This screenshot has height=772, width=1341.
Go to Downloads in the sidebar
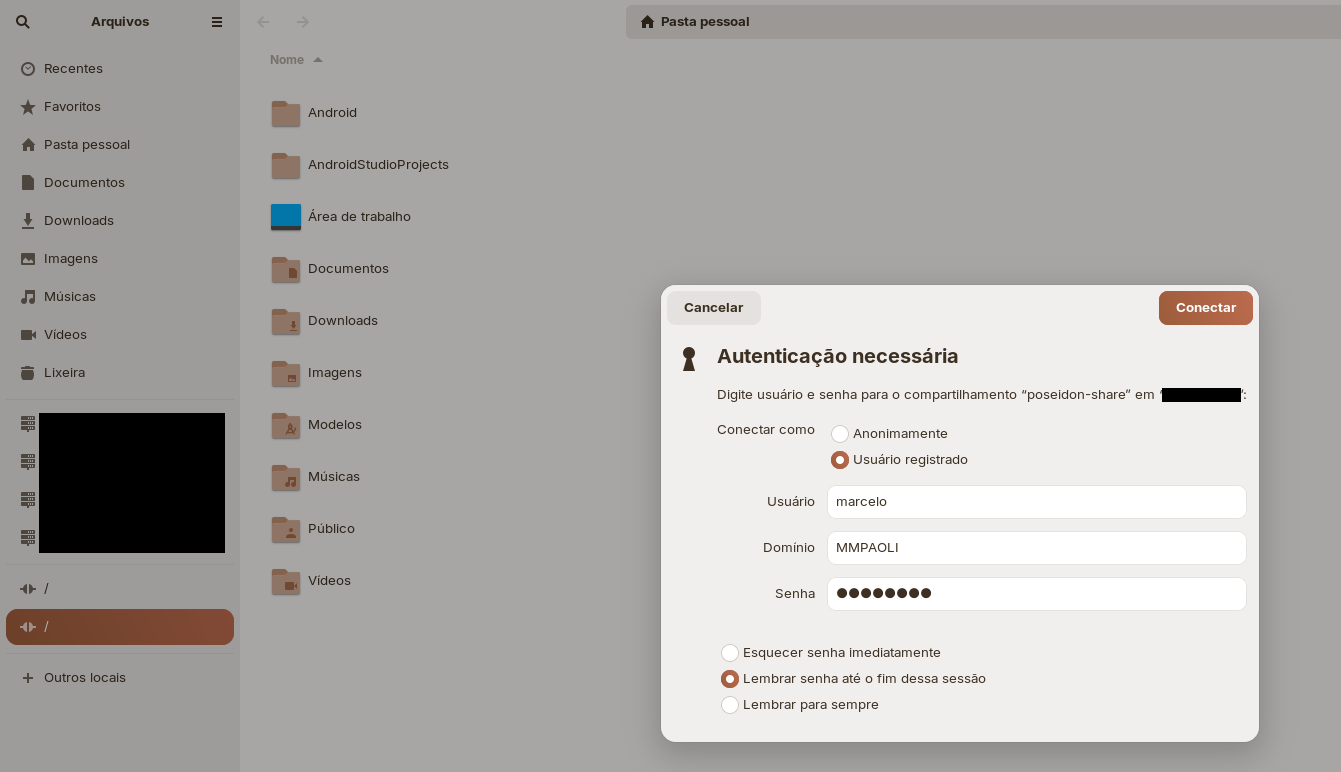pos(78,220)
